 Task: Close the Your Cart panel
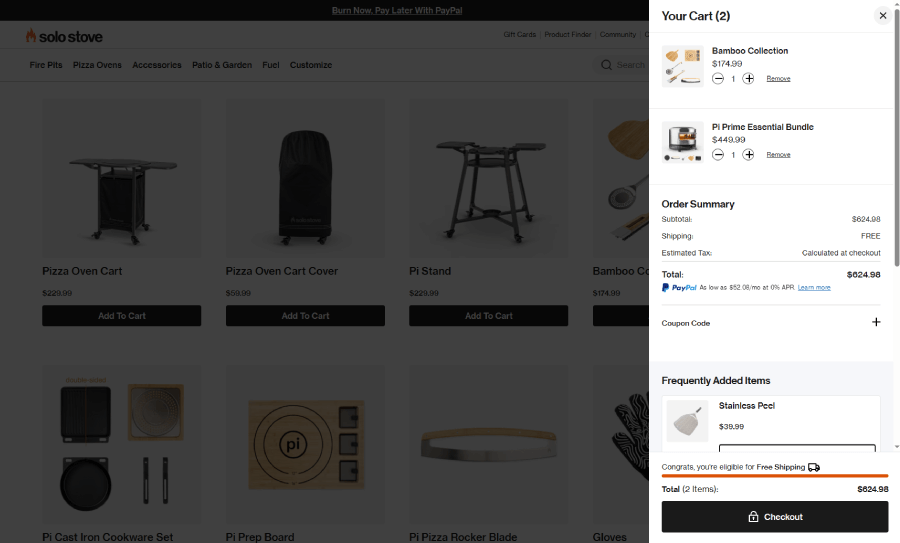coord(883,15)
